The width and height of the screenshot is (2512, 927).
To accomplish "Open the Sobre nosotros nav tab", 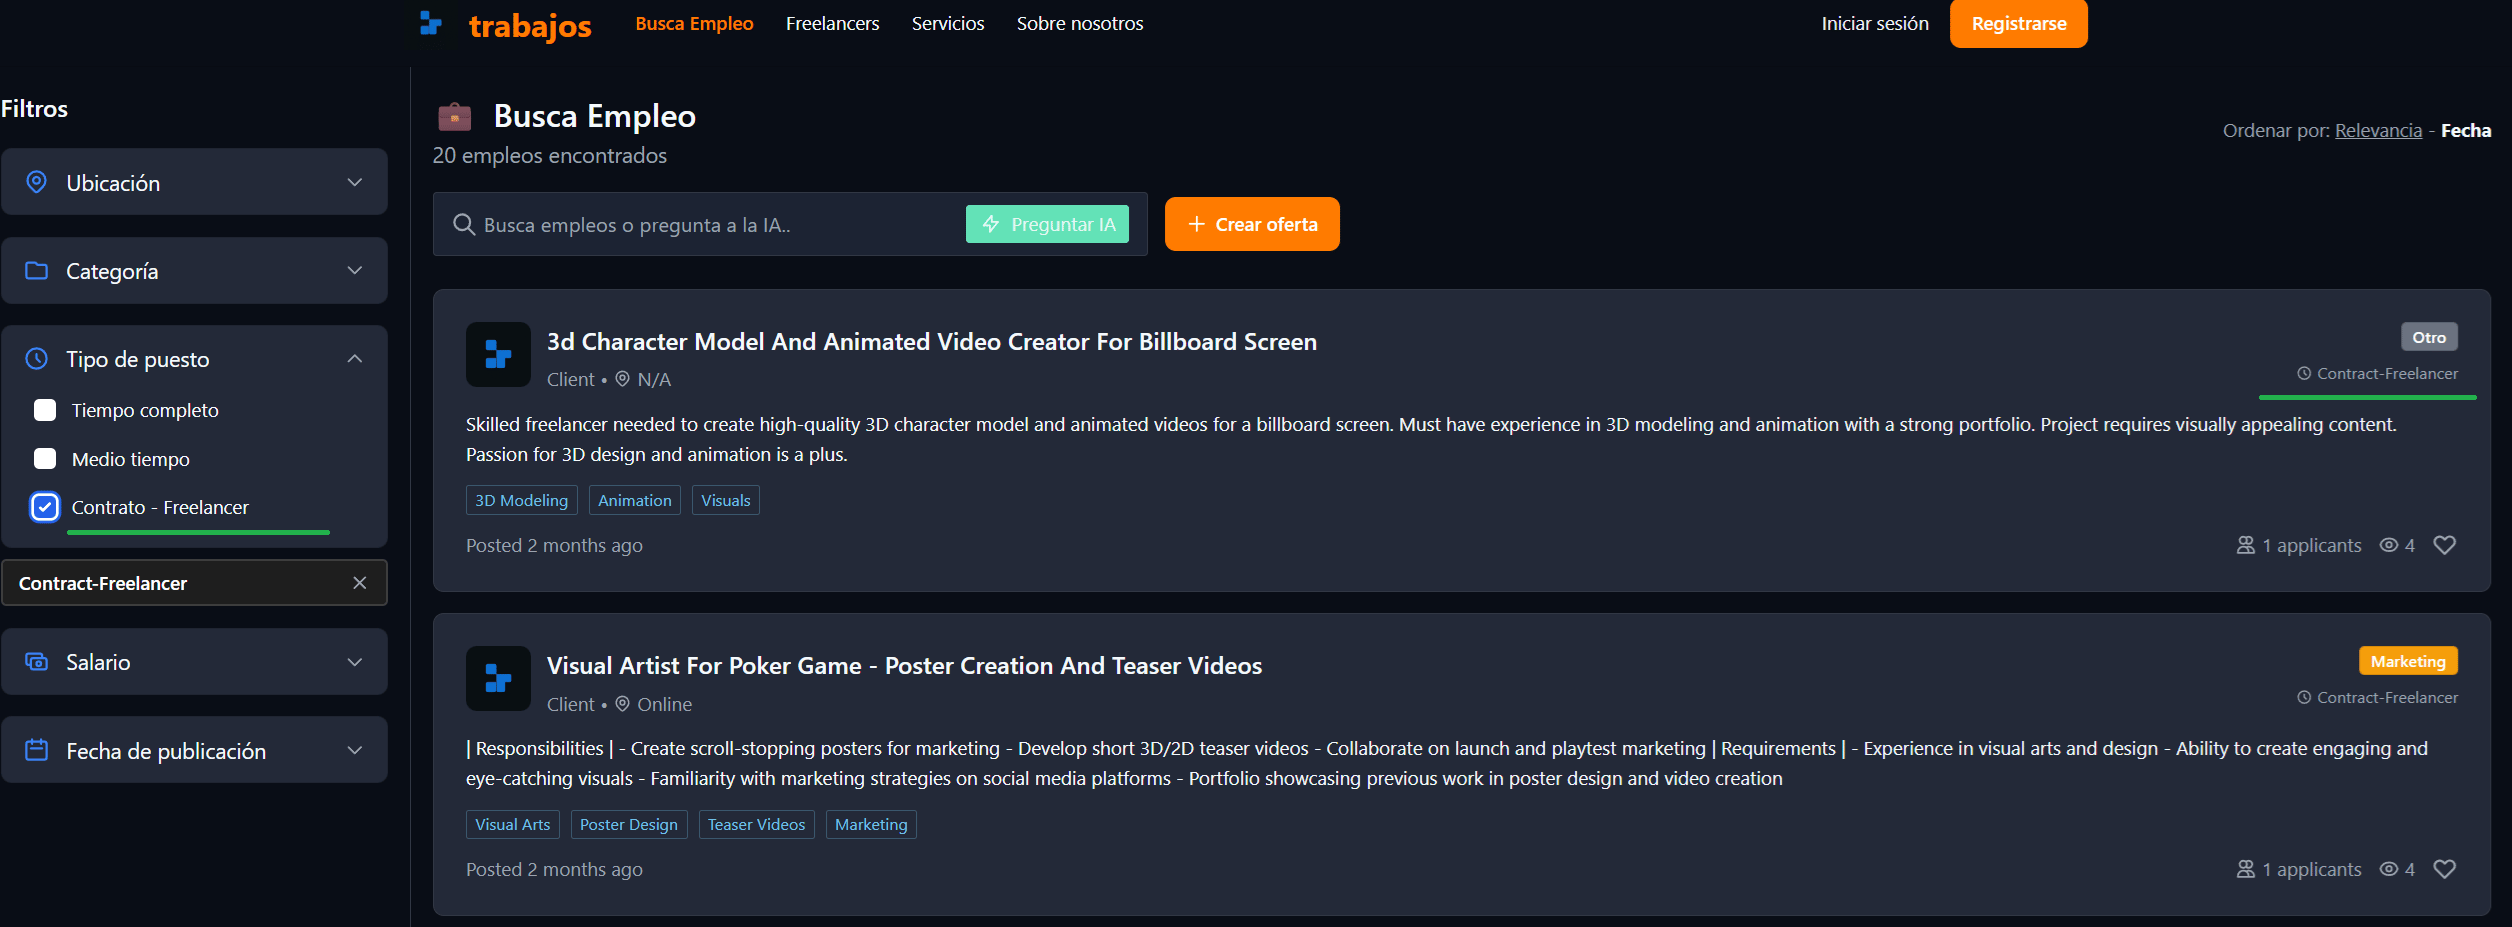I will [1080, 23].
